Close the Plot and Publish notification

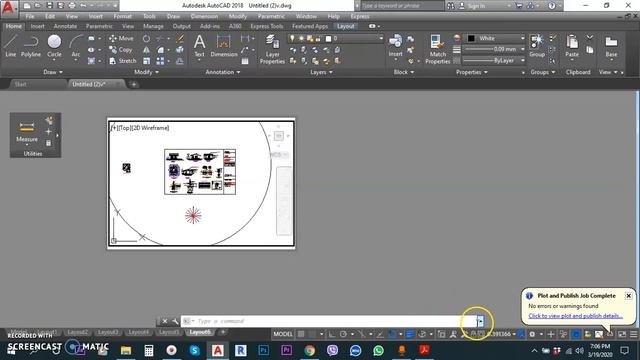(629, 296)
